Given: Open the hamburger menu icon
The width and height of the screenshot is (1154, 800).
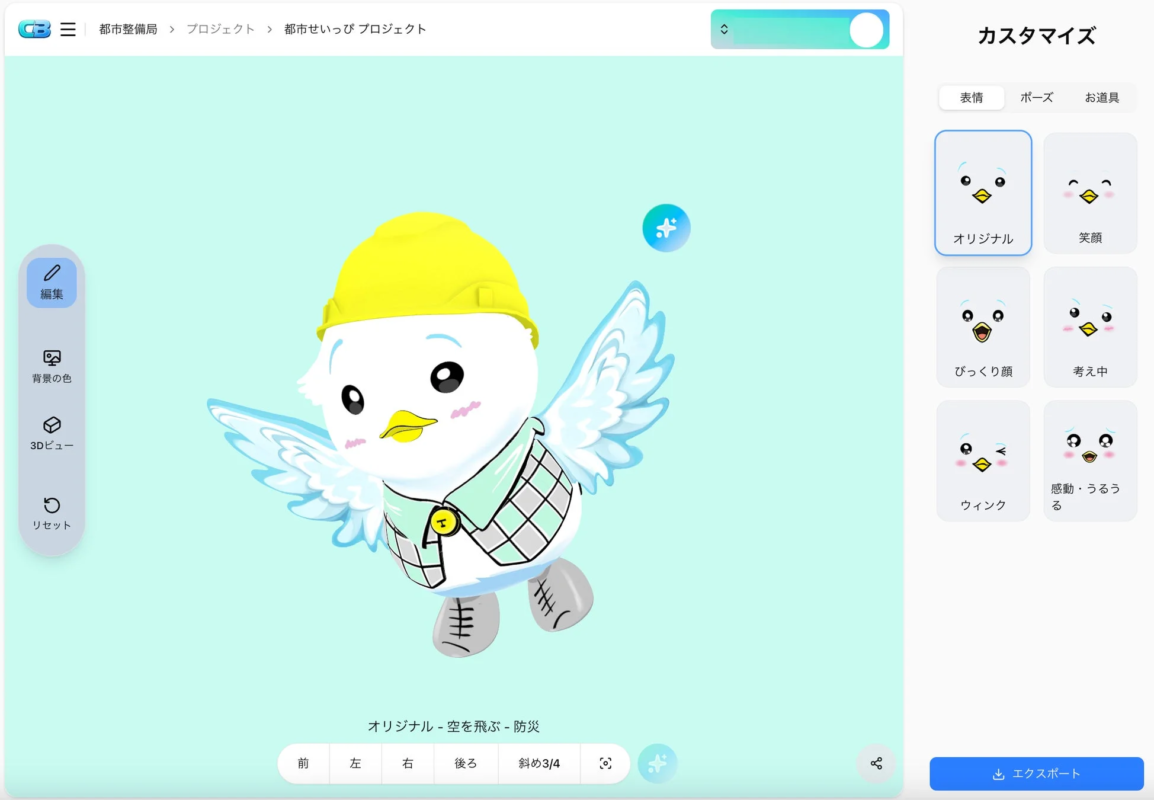Looking at the screenshot, I should click(x=68, y=29).
